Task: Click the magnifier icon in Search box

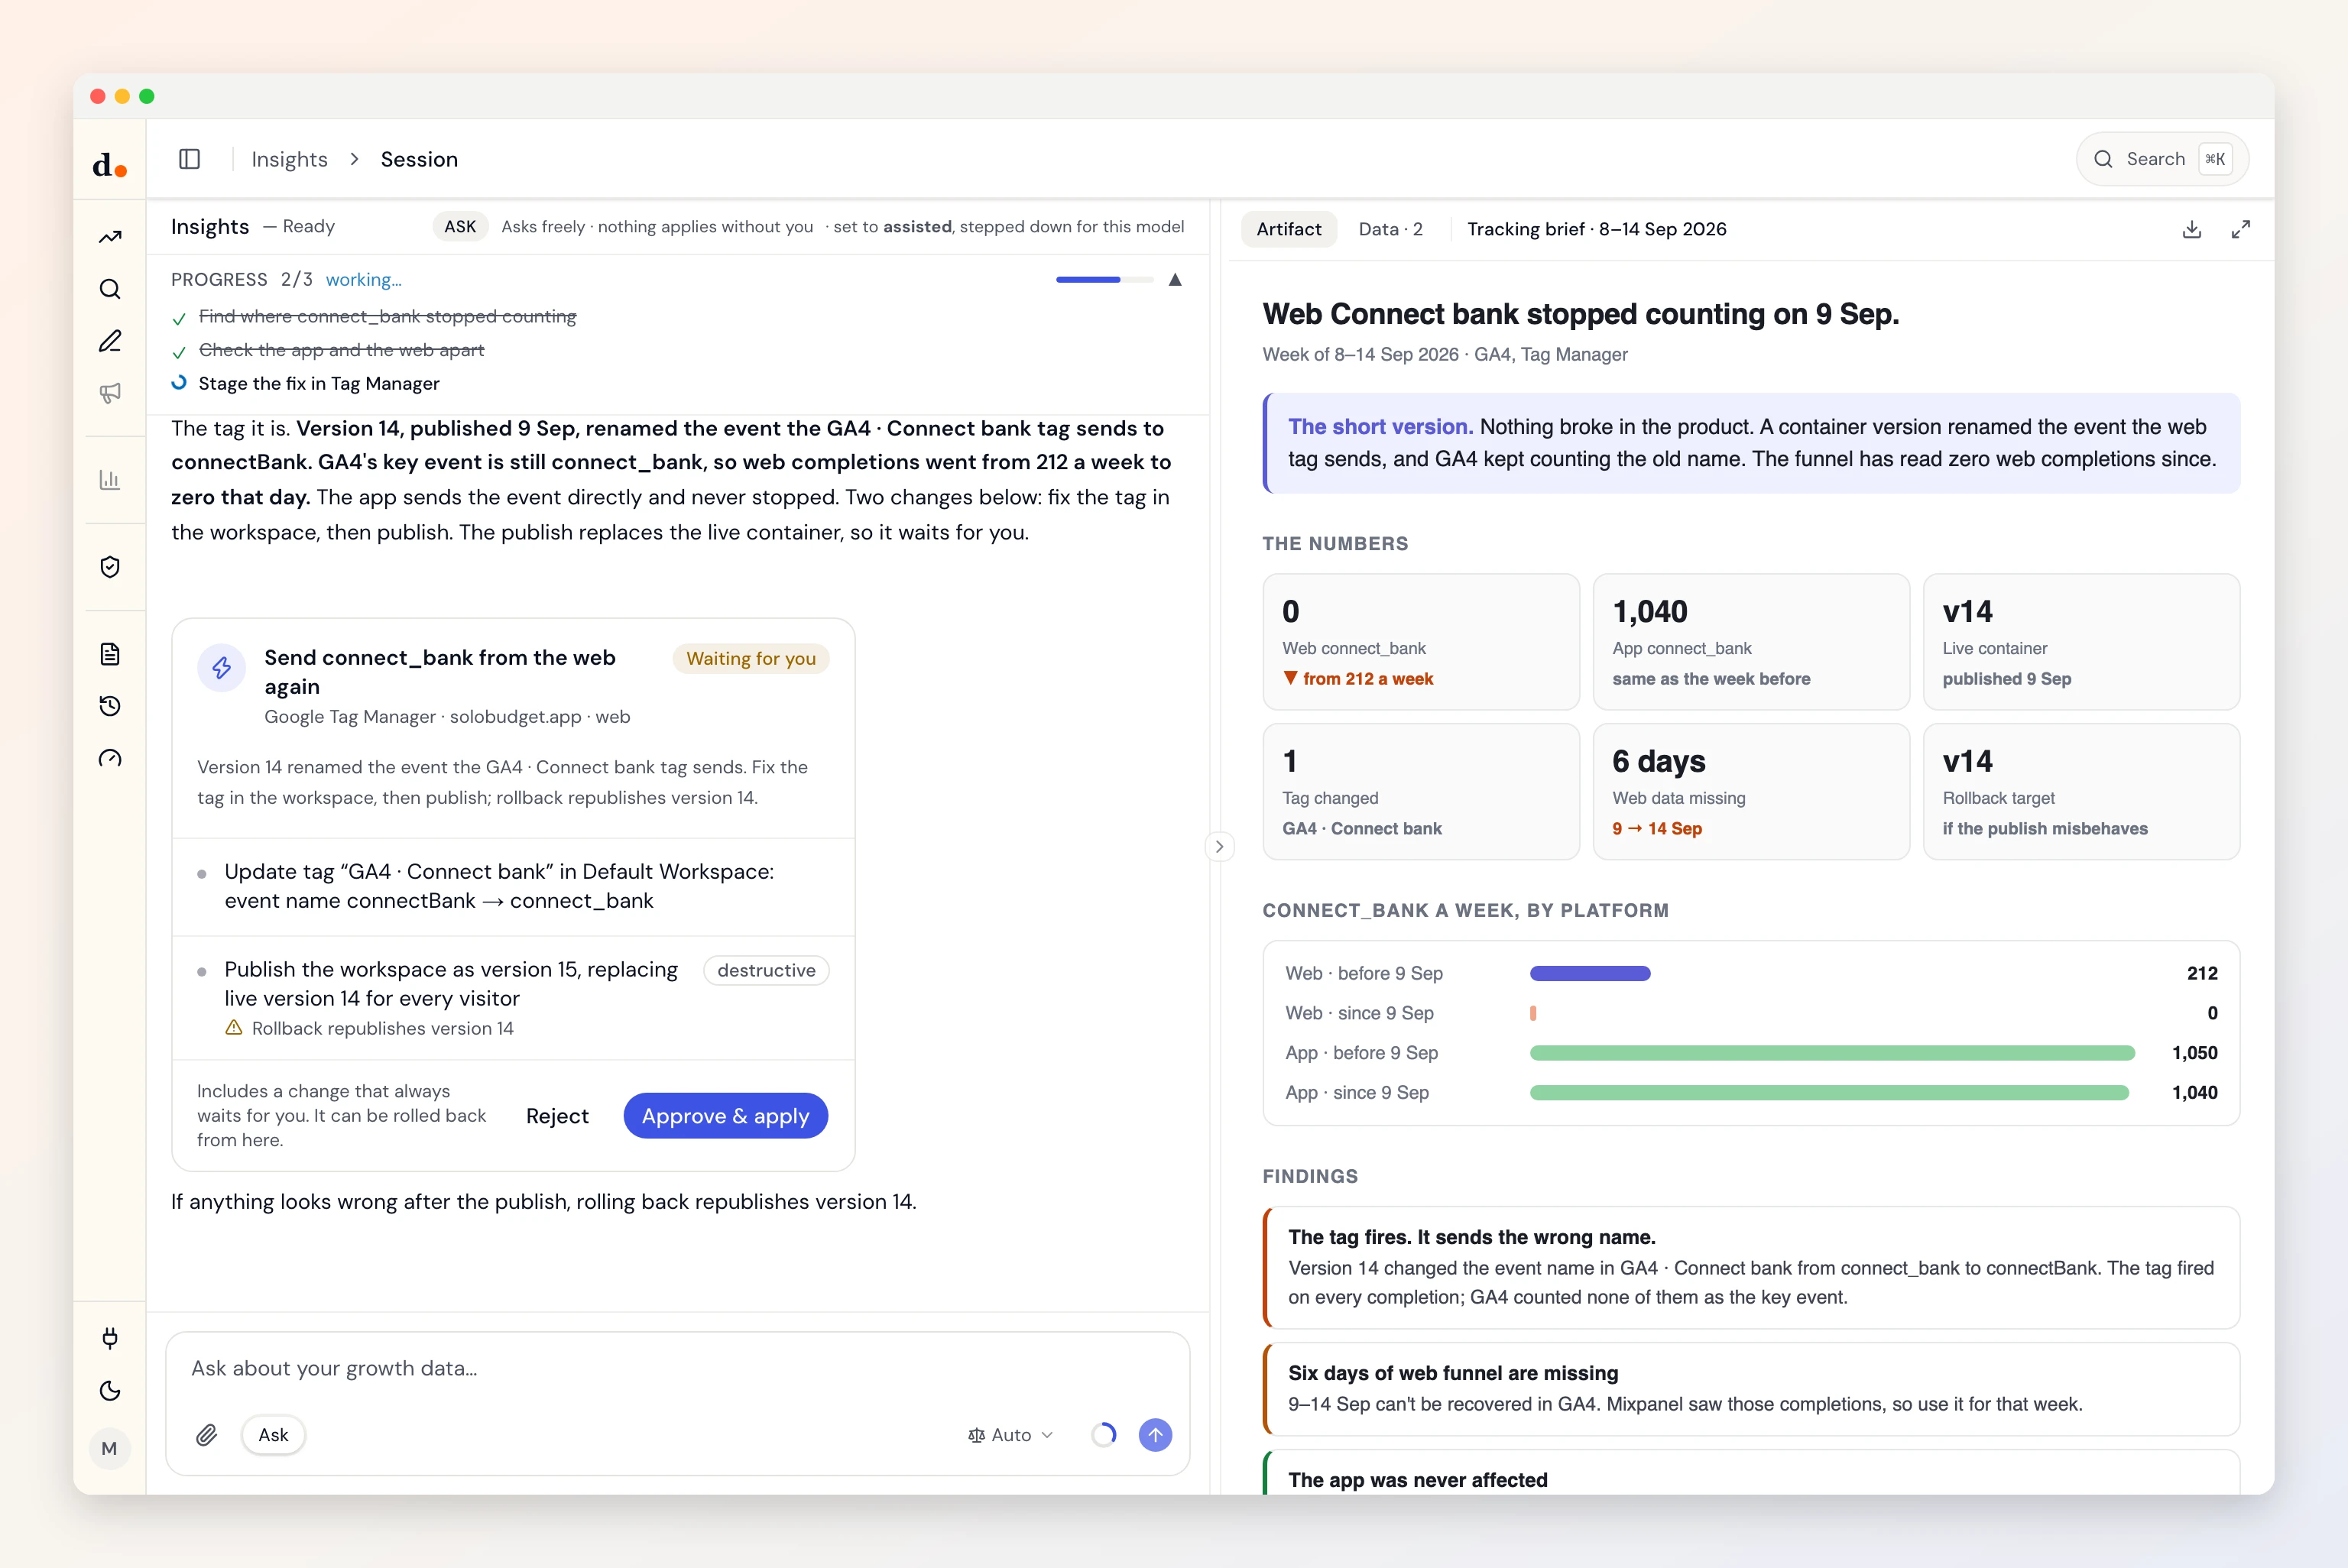Action: (2104, 159)
